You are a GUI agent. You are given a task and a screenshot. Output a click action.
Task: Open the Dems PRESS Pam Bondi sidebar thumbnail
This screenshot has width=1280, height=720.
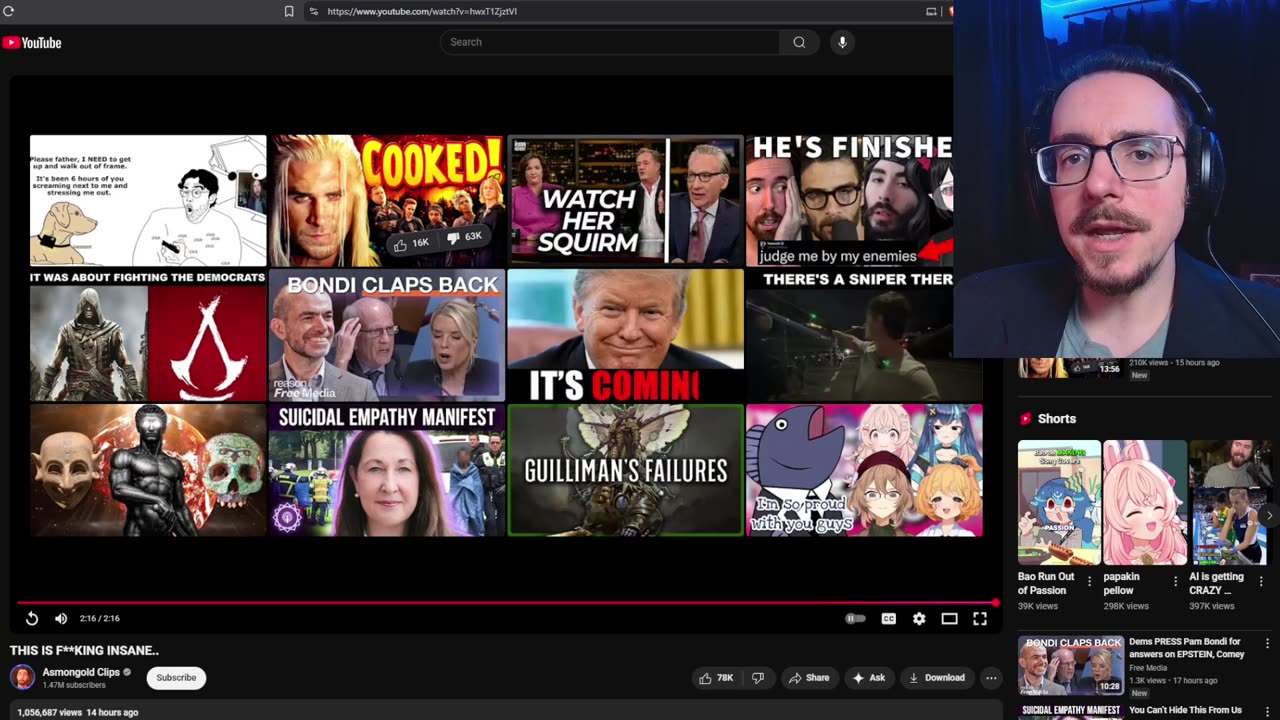[1071, 665]
